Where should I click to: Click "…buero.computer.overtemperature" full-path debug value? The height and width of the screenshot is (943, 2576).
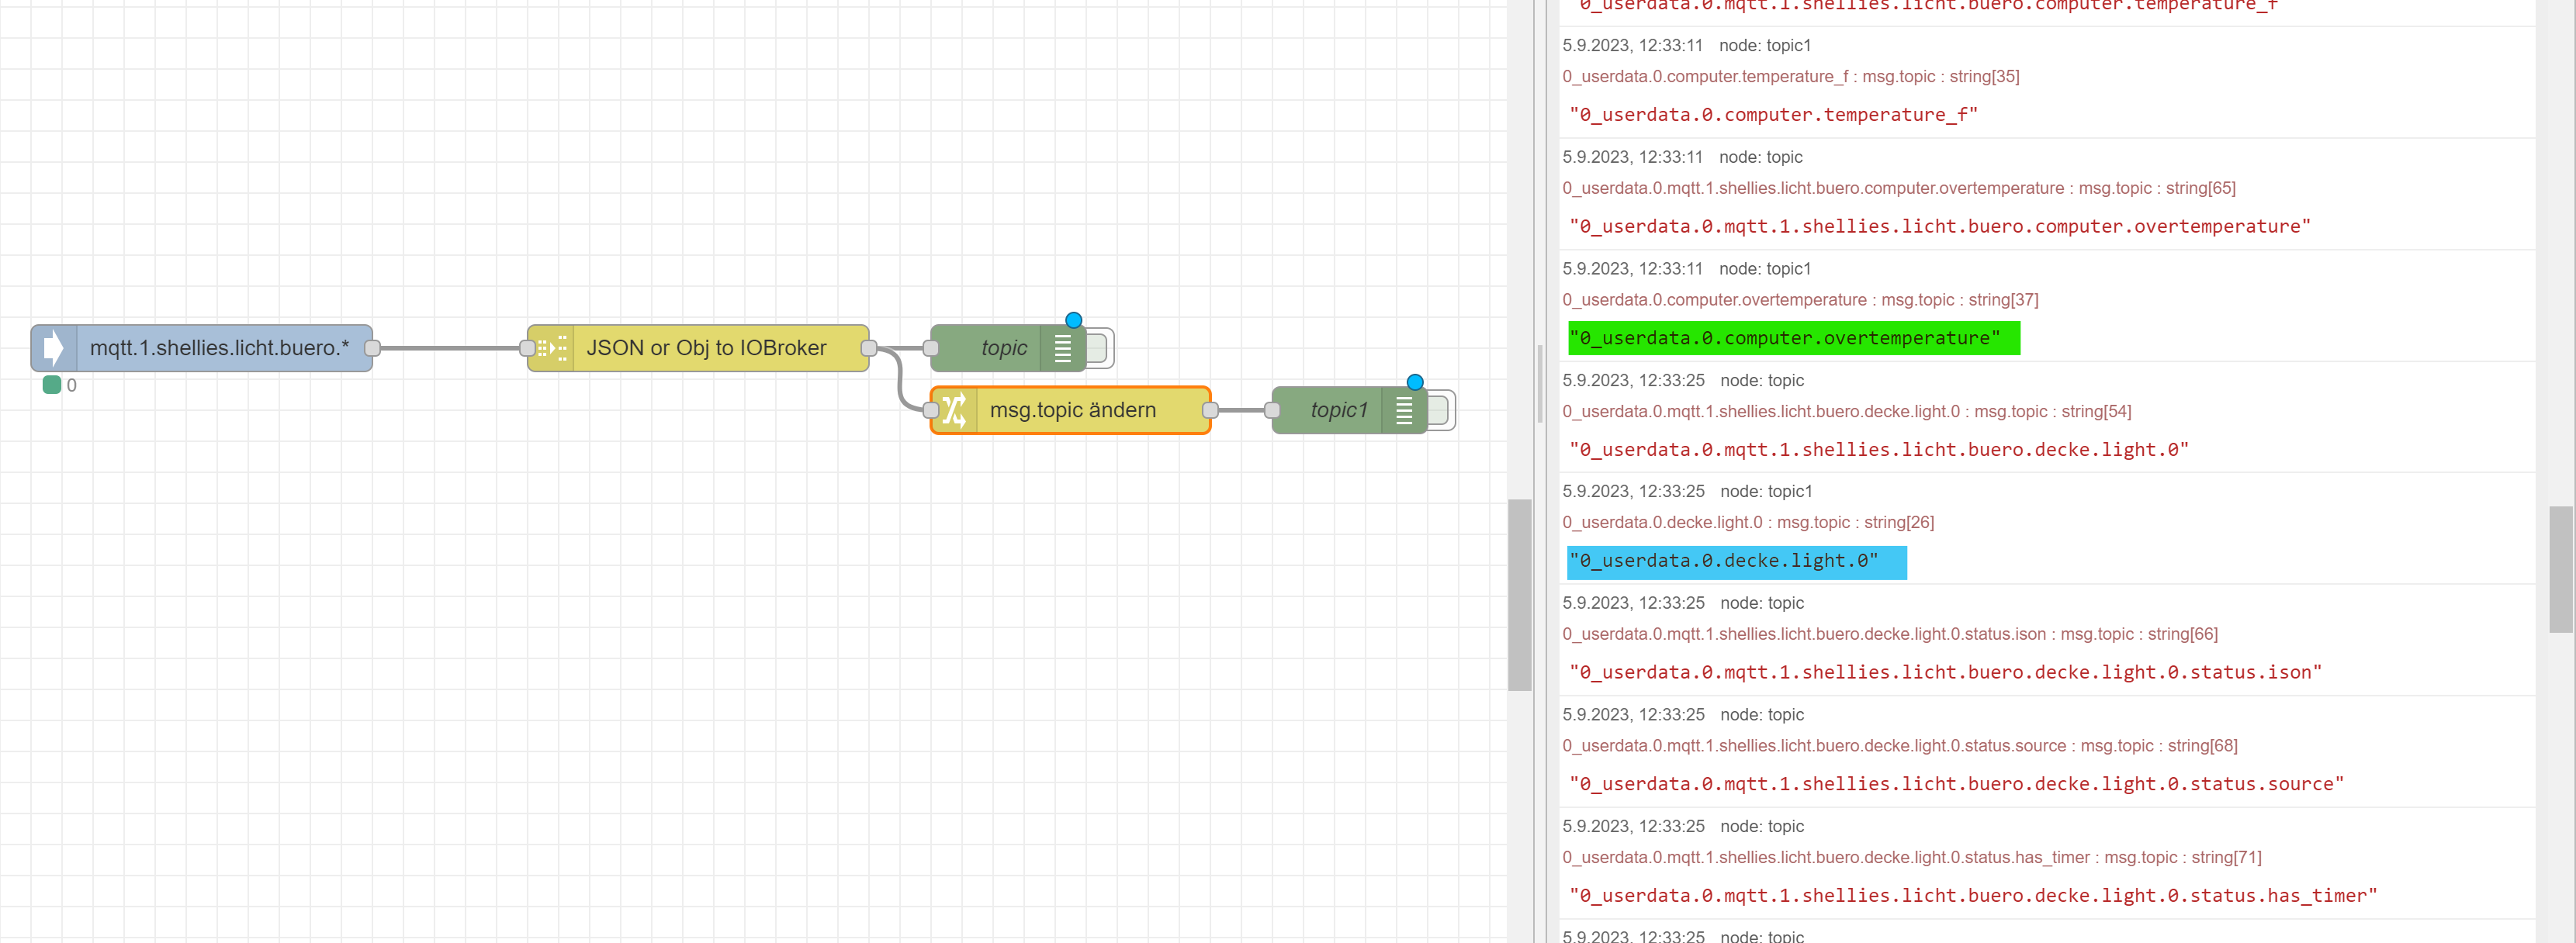click(1940, 227)
